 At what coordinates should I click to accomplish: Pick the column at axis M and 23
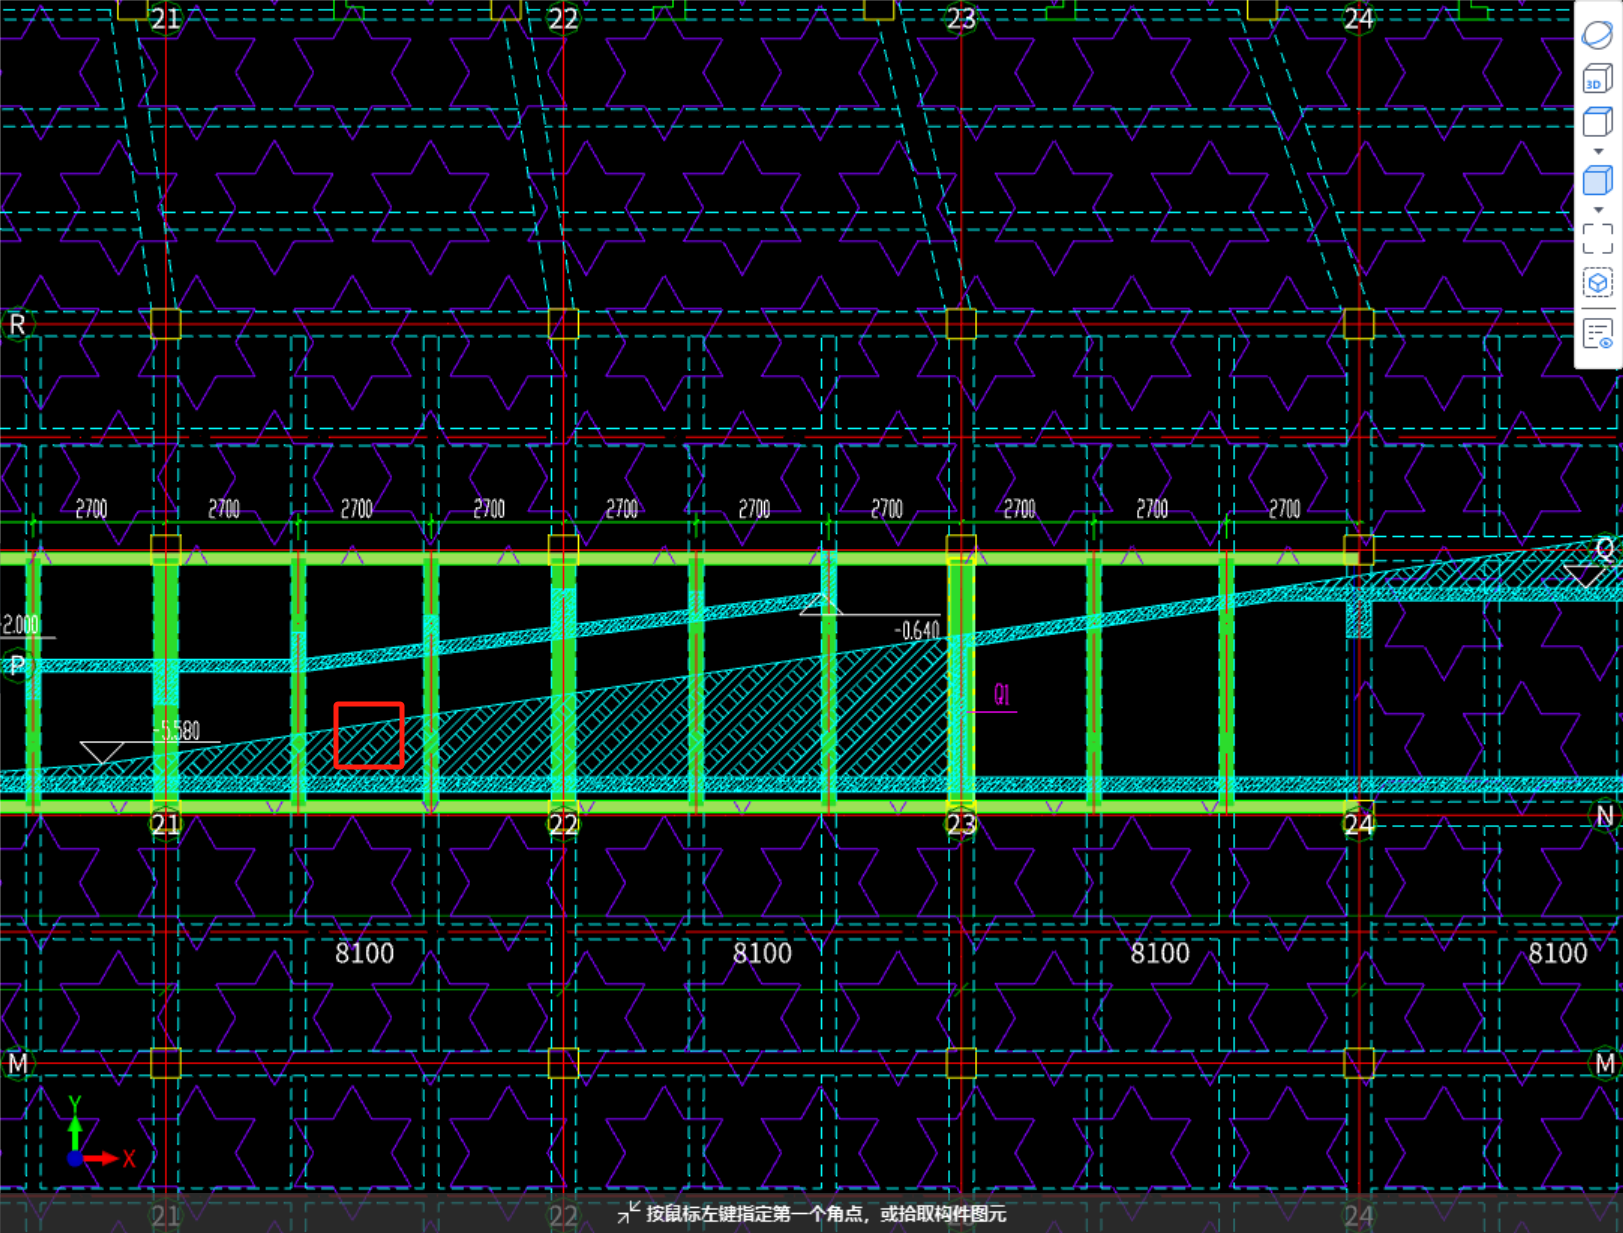[x=961, y=1063]
